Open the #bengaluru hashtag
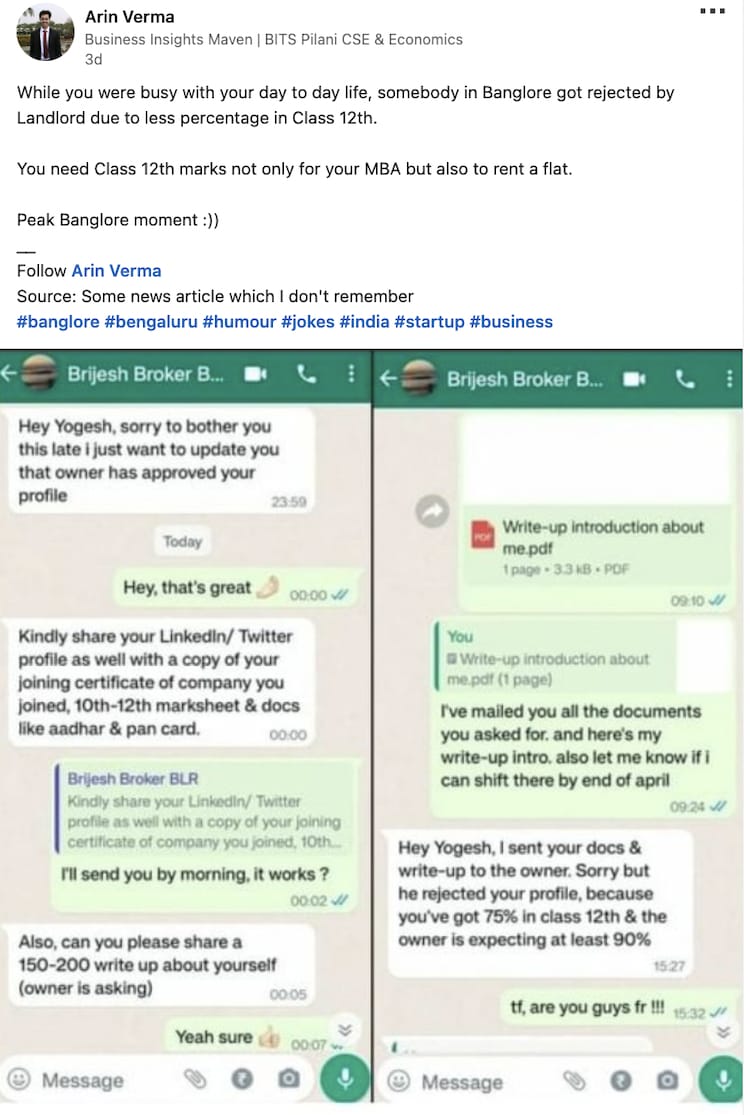 click(151, 322)
